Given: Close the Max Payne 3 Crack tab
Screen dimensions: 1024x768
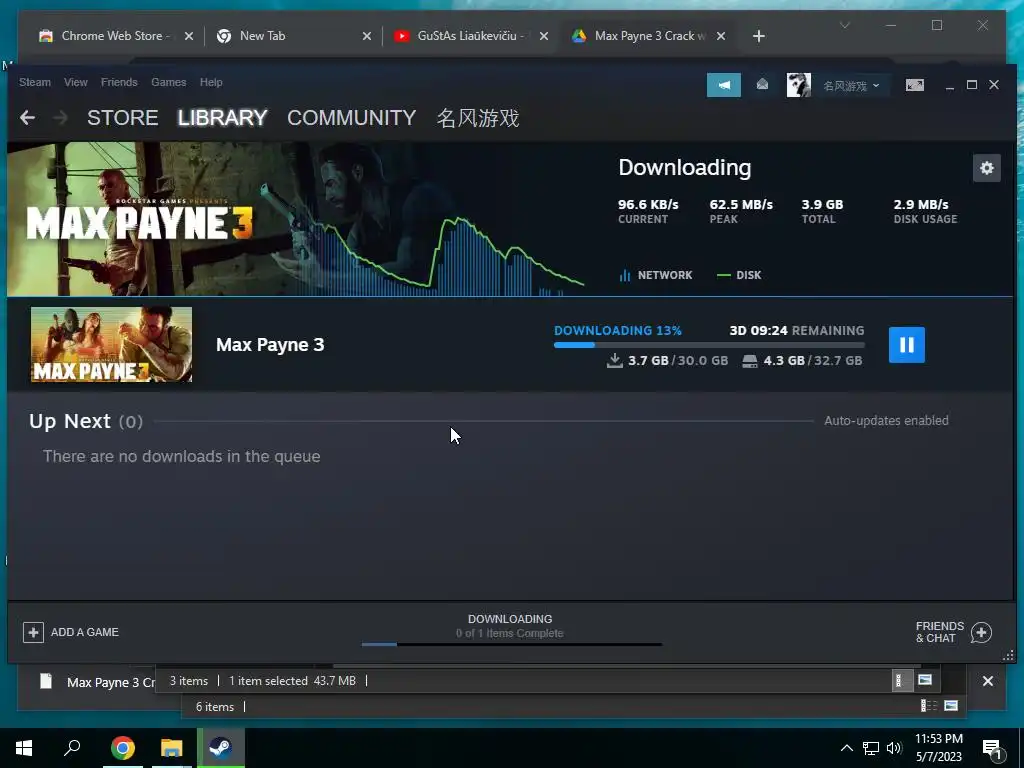Looking at the screenshot, I should 720,37.
